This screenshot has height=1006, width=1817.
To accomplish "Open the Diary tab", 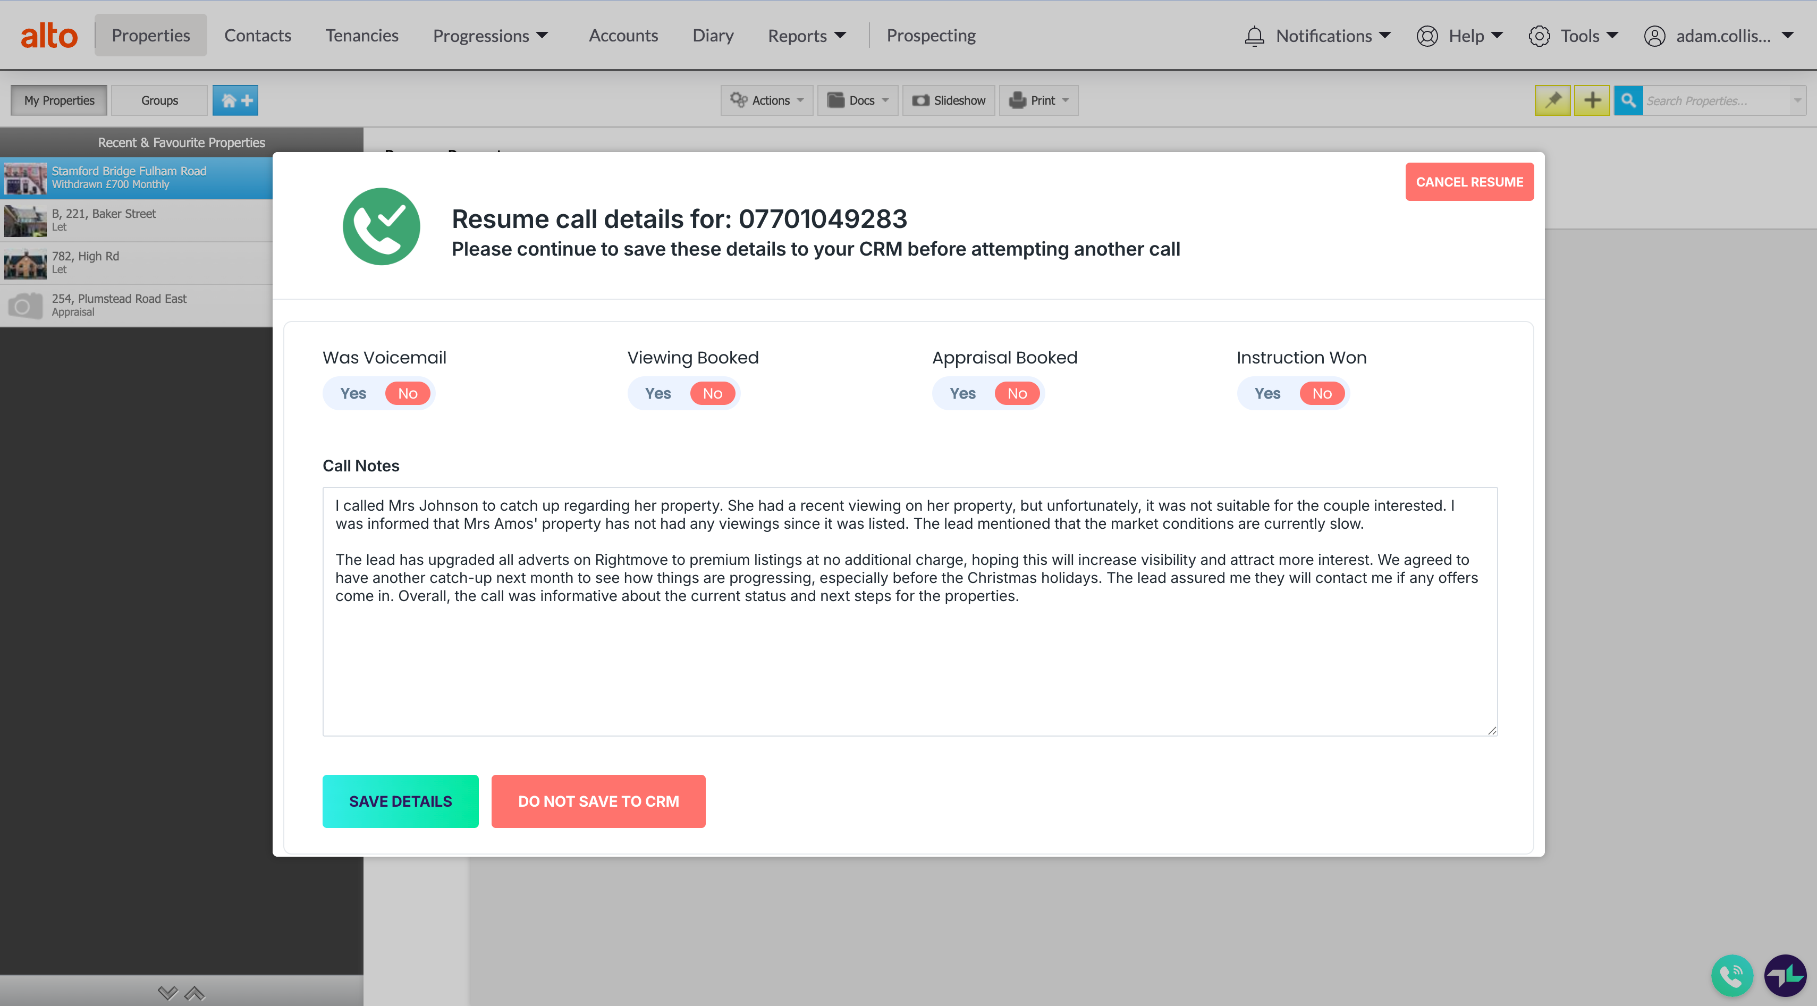I will coord(713,36).
